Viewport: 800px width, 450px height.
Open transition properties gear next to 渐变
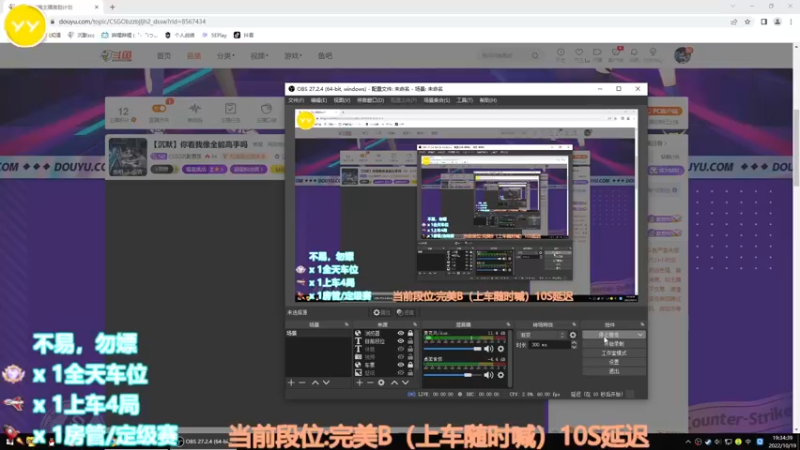tap(573, 335)
